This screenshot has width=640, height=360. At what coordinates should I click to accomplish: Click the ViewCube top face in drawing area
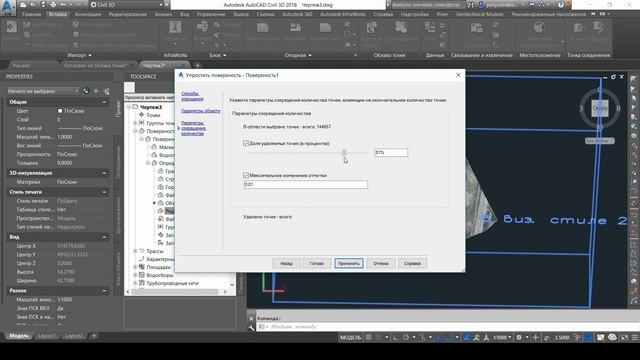[x=600, y=108]
